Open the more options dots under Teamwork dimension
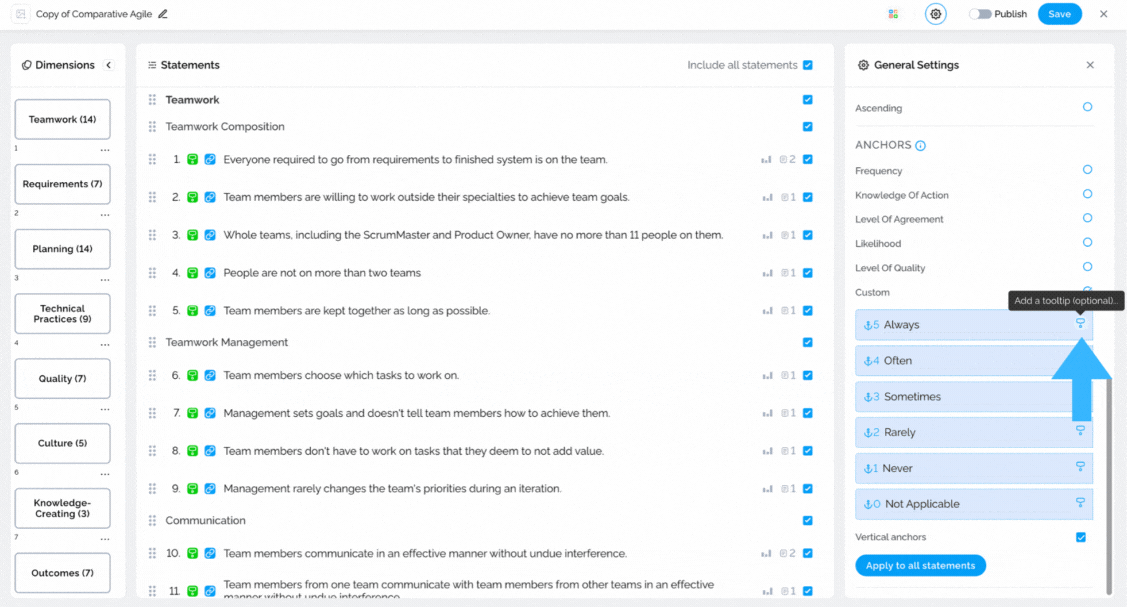Viewport: 1127px width, 607px height. 105,150
